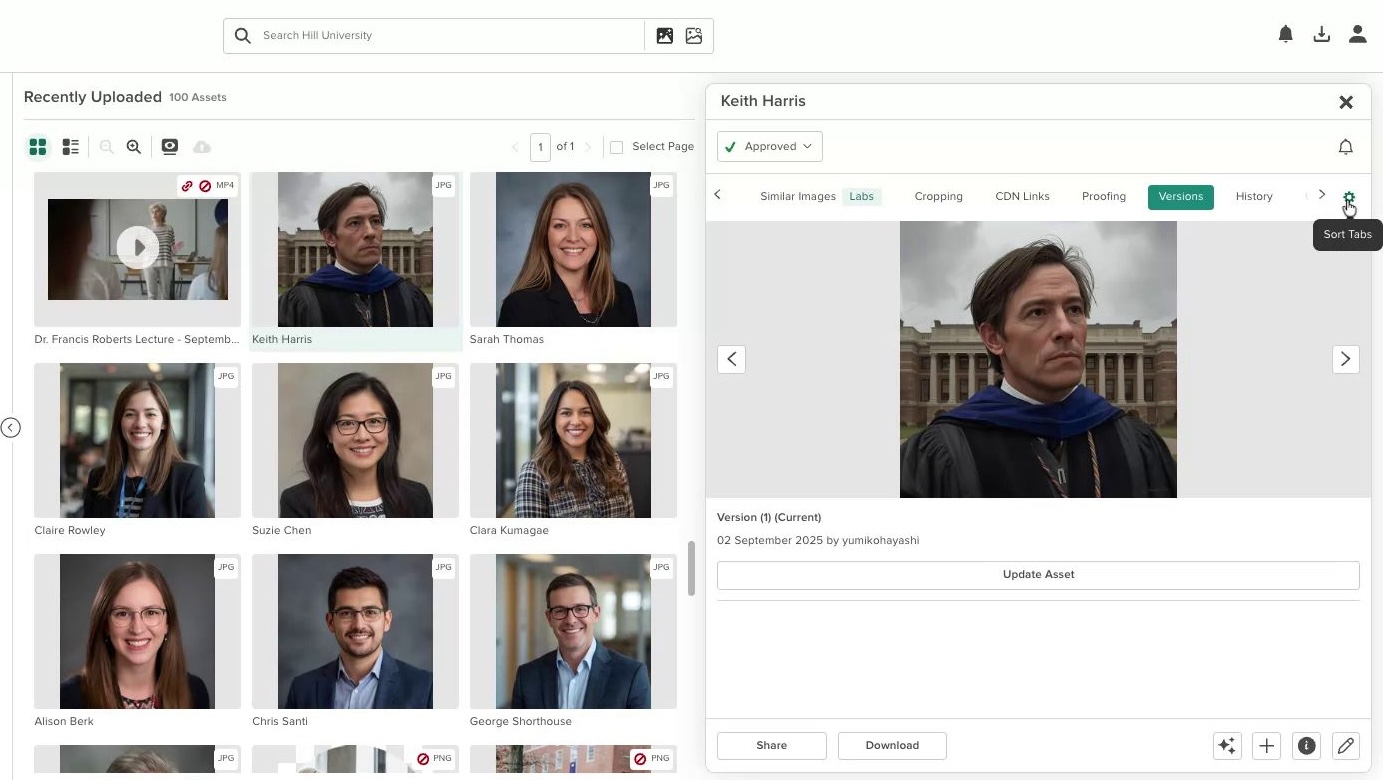Click the Share button
The width and height of the screenshot is (1383, 780).
point(772,746)
